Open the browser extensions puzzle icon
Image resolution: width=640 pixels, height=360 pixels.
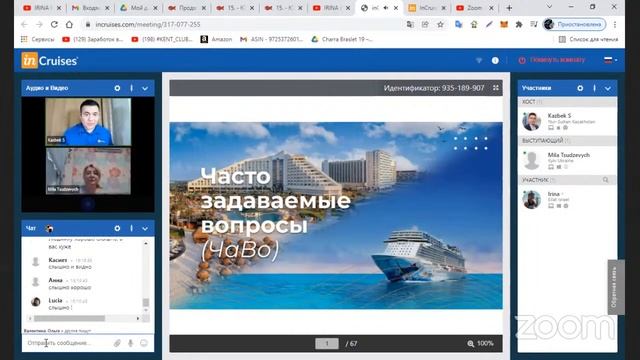pos(519,24)
